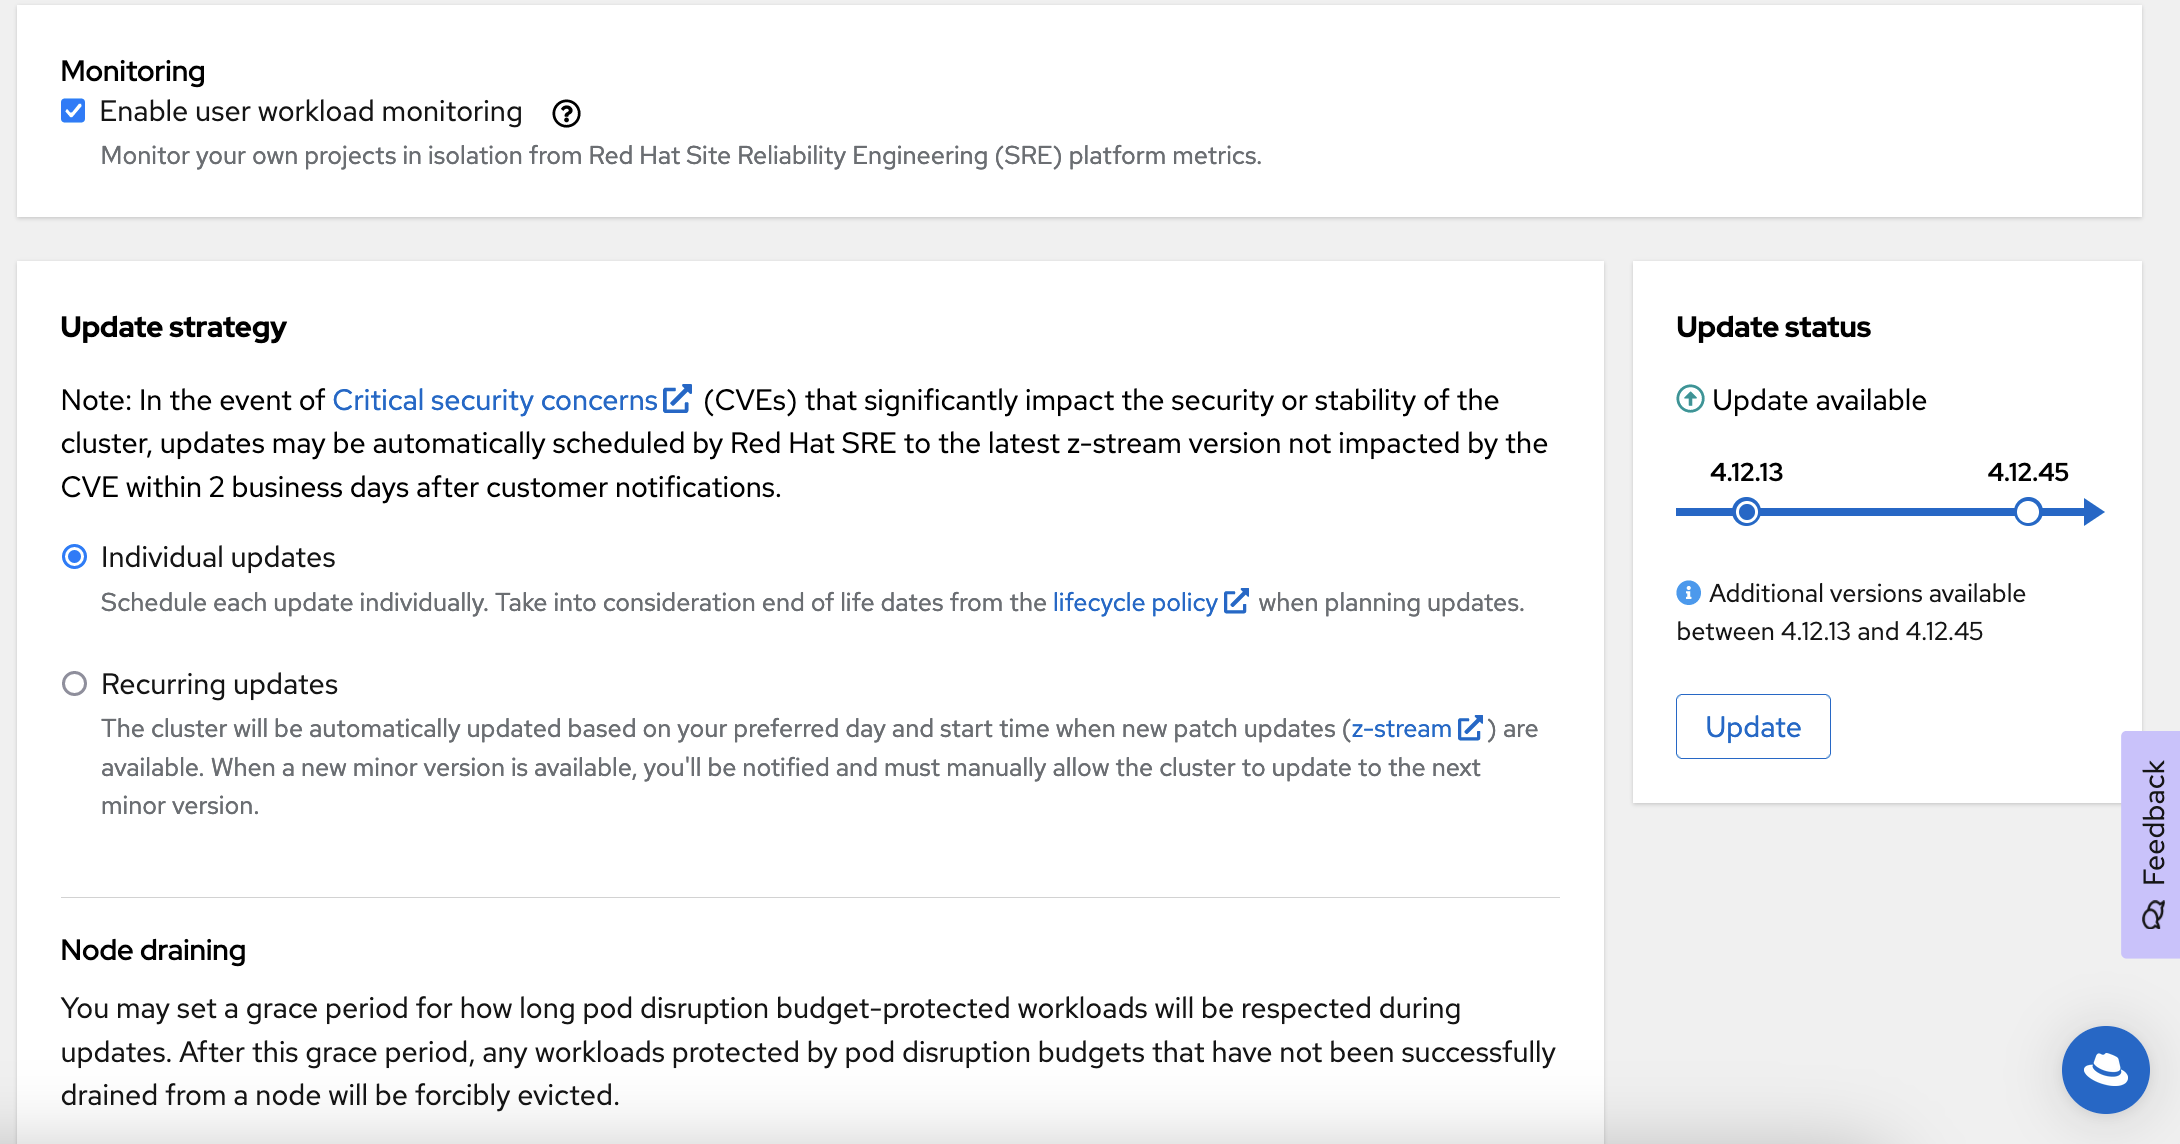Click the Additional versions info icon

coord(1688,593)
